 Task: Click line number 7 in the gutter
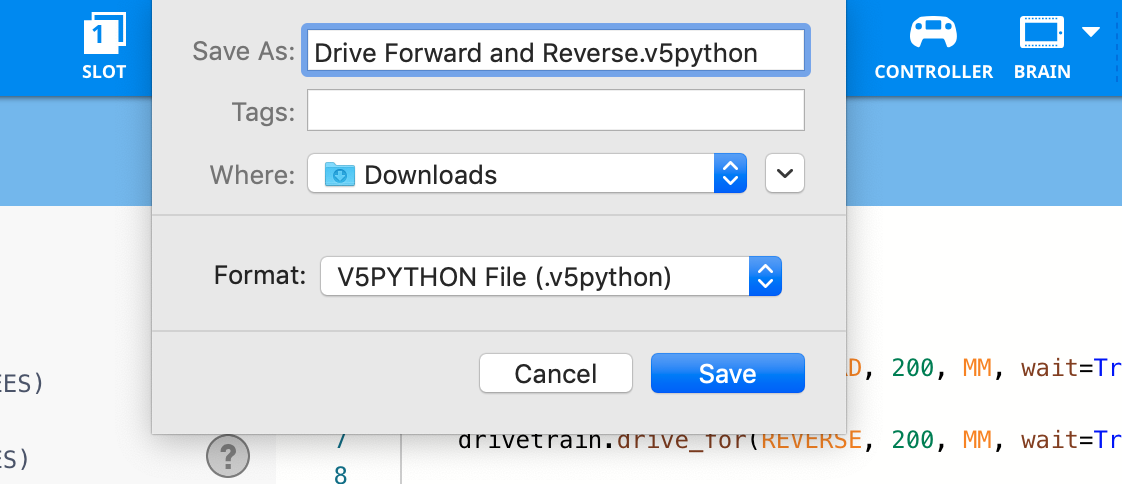coord(340,440)
